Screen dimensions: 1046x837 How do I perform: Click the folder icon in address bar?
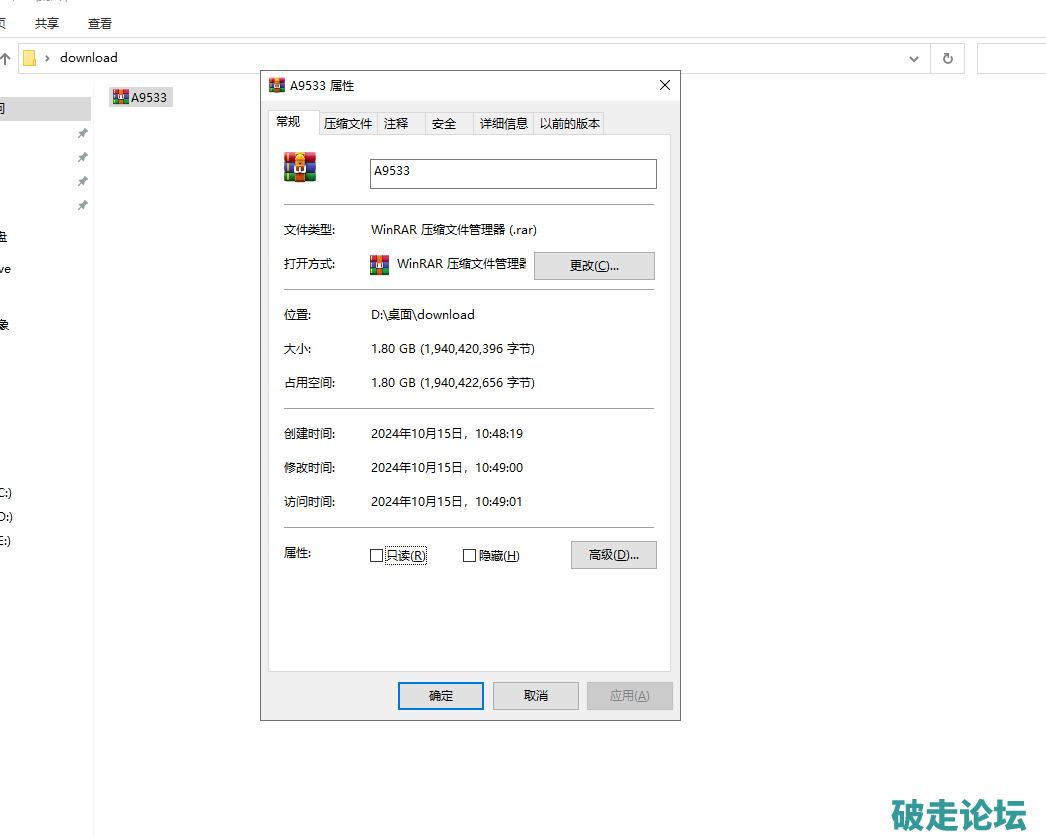pyautogui.click(x=30, y=58)
